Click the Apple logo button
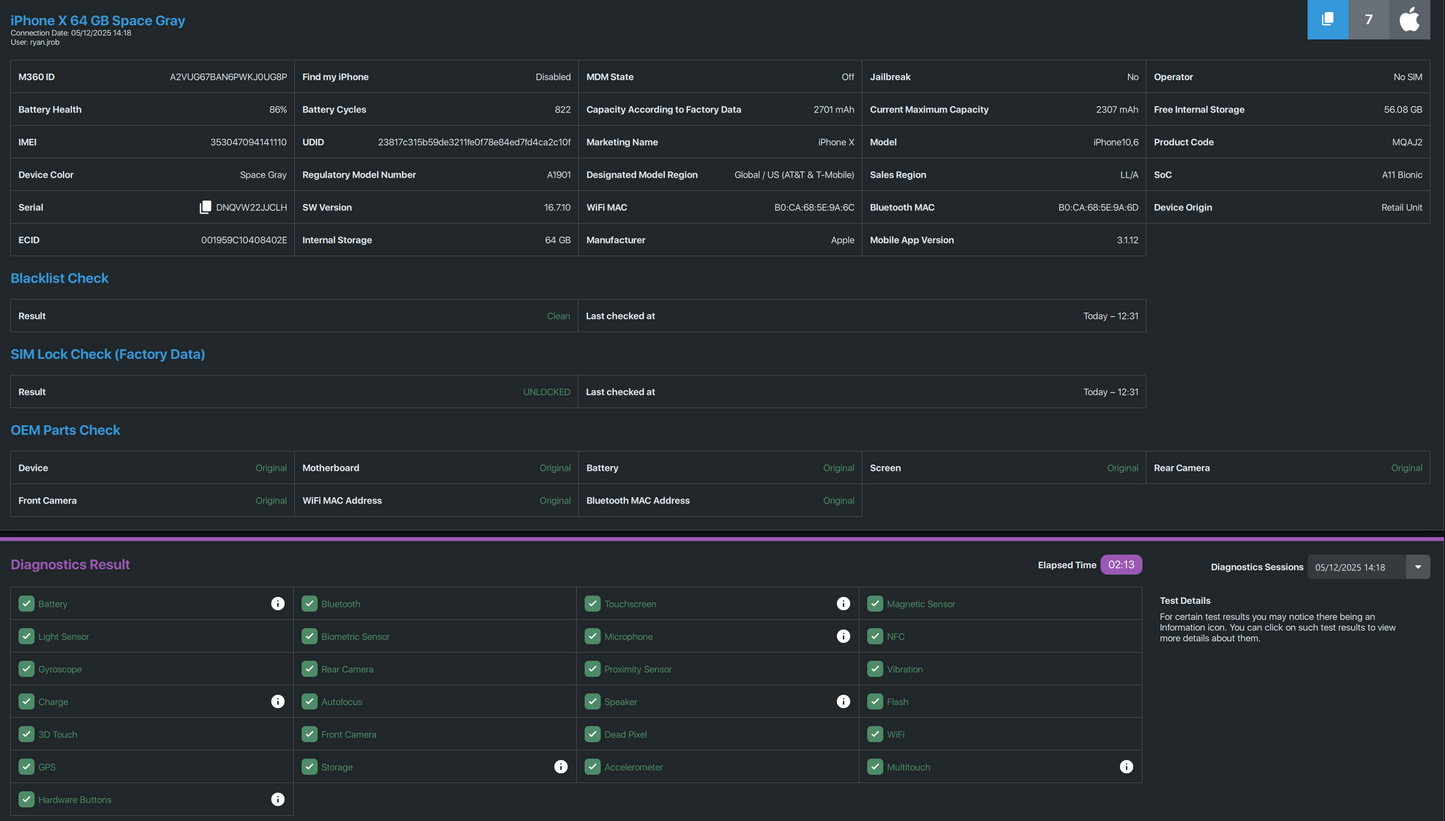 tap(1409, 20)
